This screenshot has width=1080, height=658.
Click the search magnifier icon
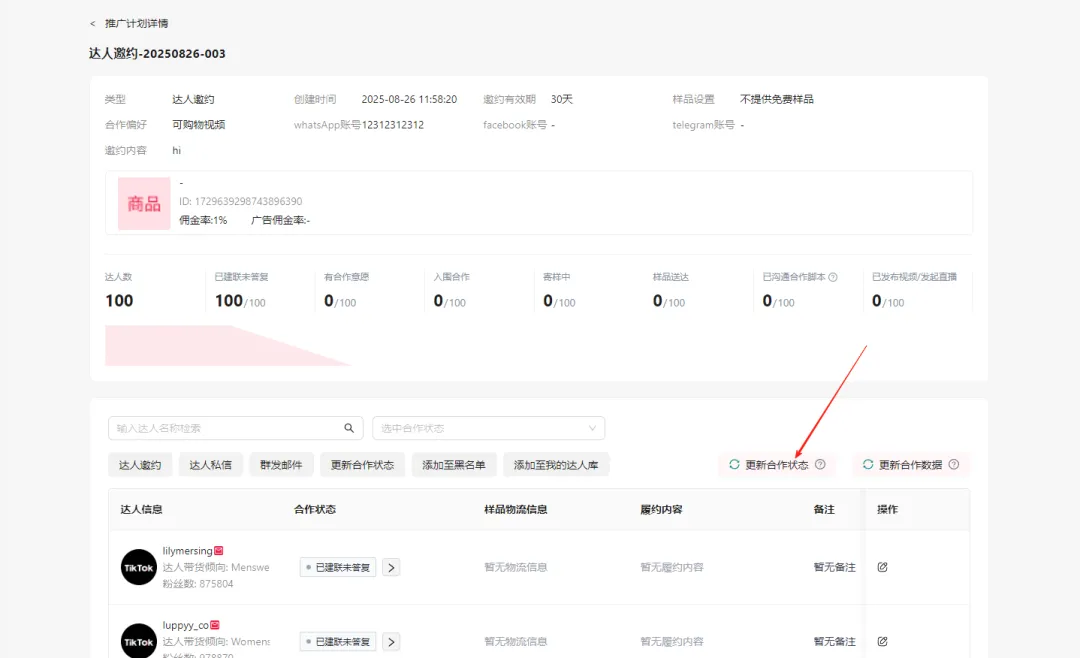[x=349, y=428]
